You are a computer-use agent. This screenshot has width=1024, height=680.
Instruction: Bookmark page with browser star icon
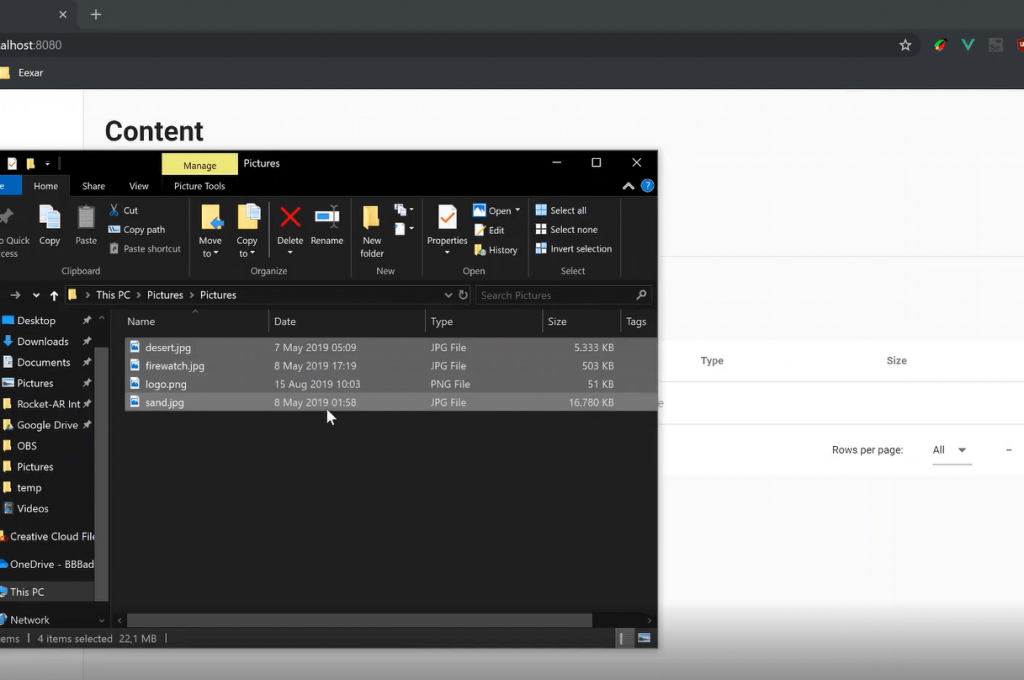click(x=905, y=45)
